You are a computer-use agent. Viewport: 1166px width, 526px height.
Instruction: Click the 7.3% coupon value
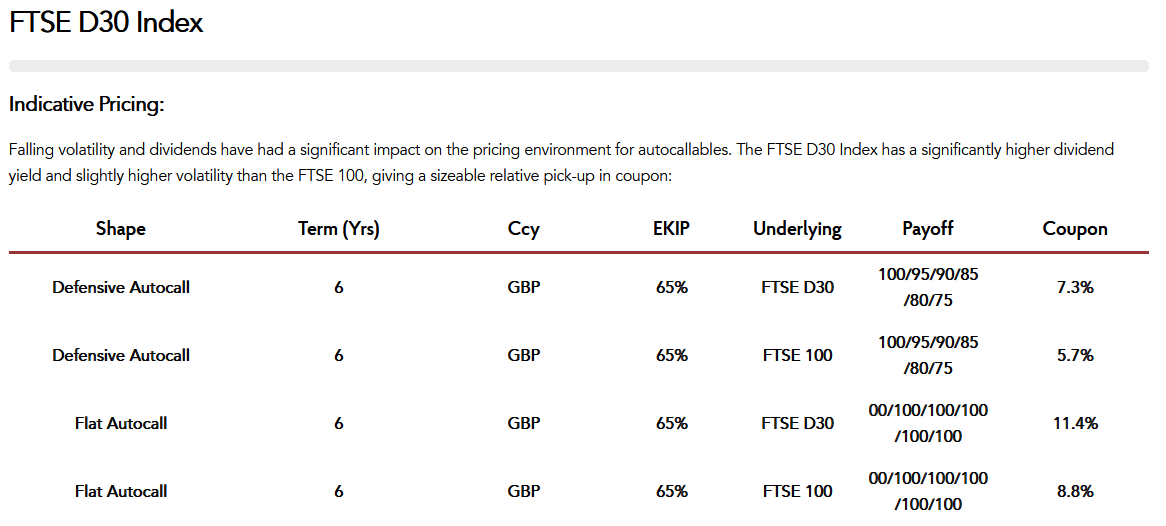click(1075, 287)
